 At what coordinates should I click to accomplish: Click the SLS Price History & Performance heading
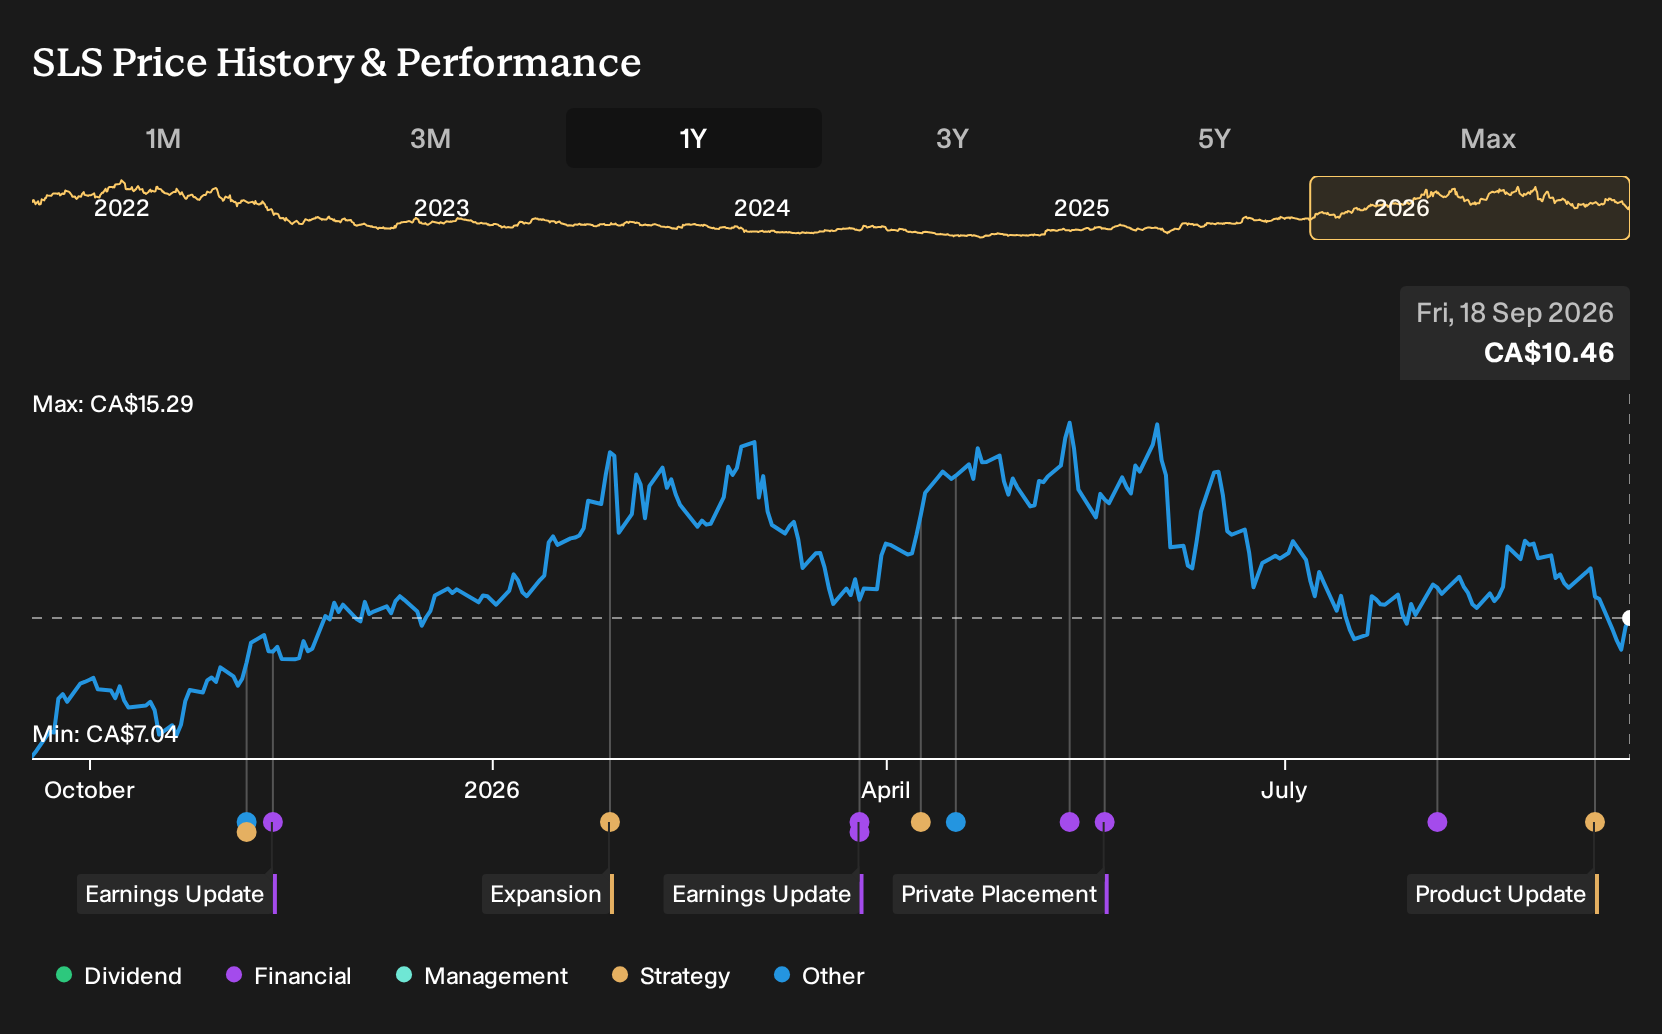[x=336, y=62]
